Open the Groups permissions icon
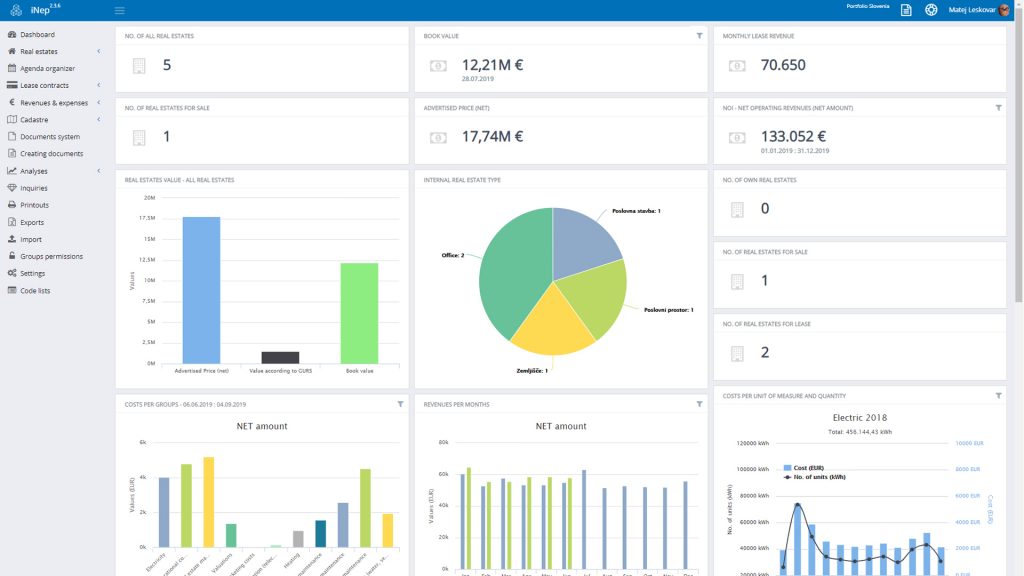Viewport: 1024px width, 576px height. [x=13, y=255]
